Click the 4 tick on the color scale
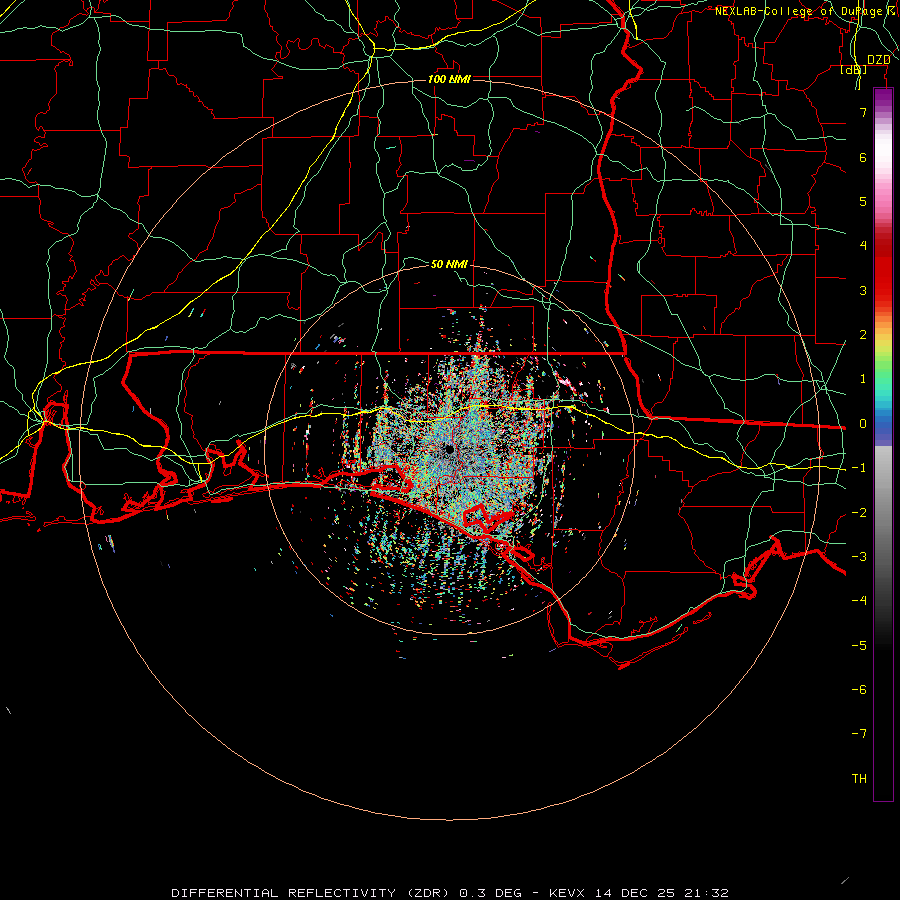This screenshot has height=900, width=900. point(863,246)
